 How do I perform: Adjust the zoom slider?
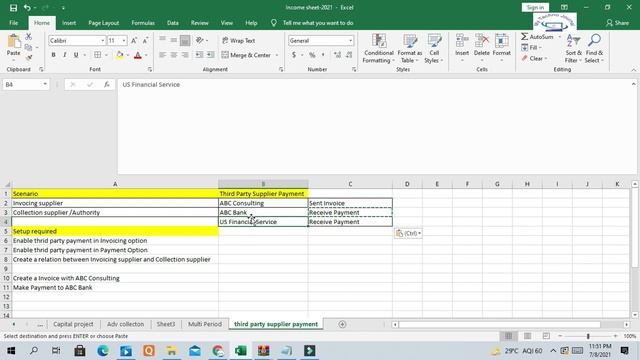[588, 336]
